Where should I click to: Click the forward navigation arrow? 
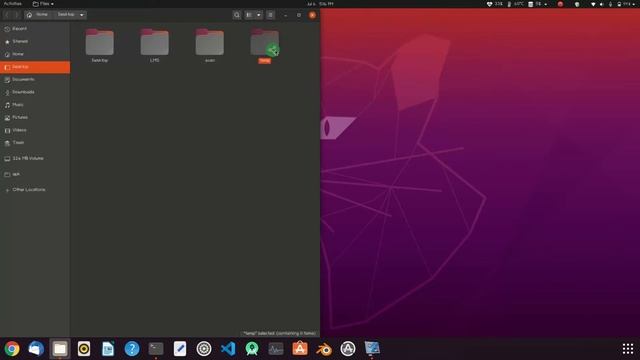16,15
